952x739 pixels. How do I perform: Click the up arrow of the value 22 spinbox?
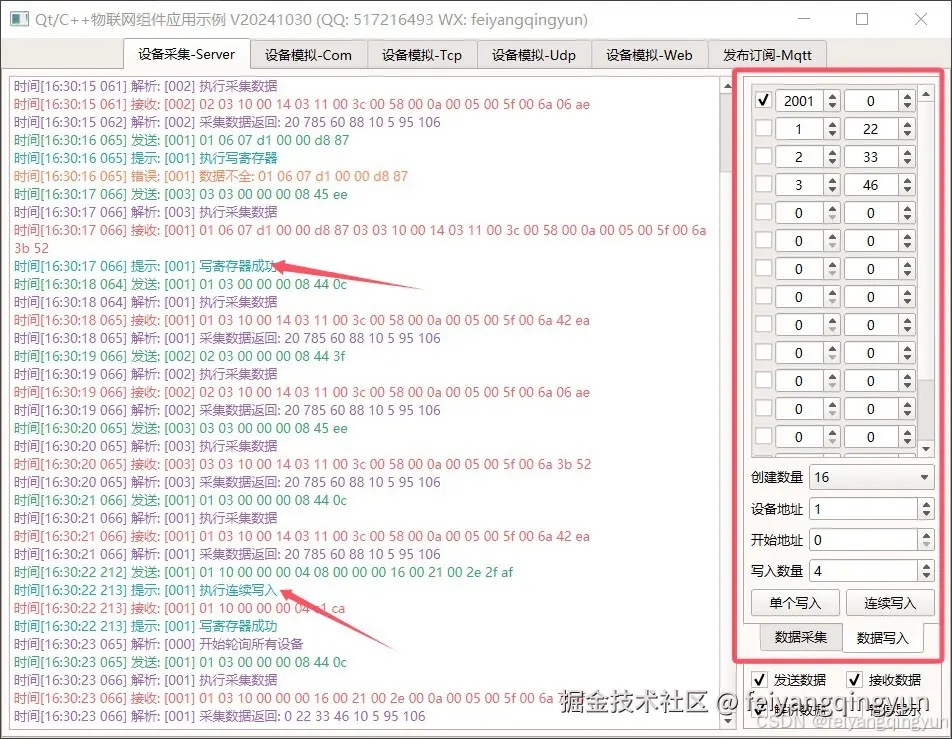[x=907, y=123]
